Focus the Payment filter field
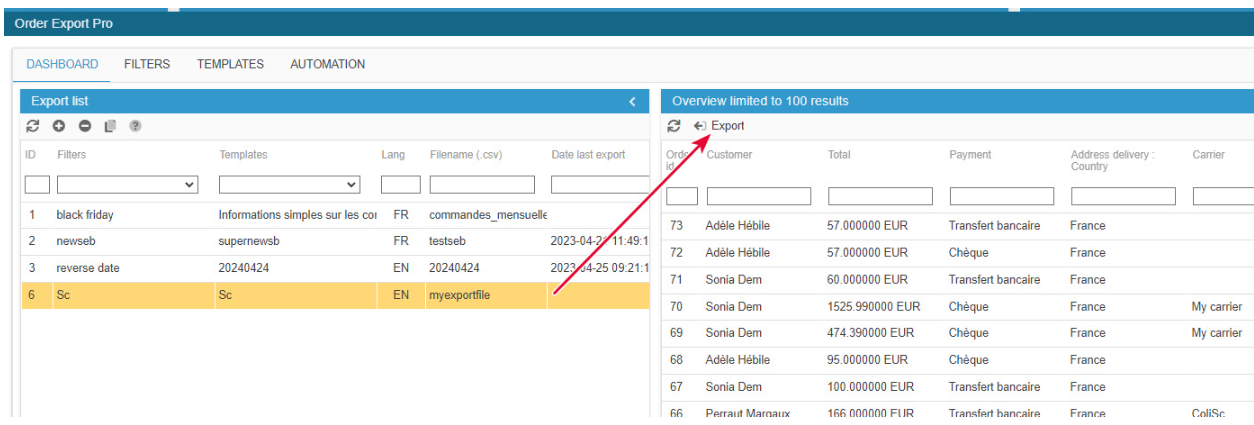This screenshot has width=1254, height=425. 1002,196
